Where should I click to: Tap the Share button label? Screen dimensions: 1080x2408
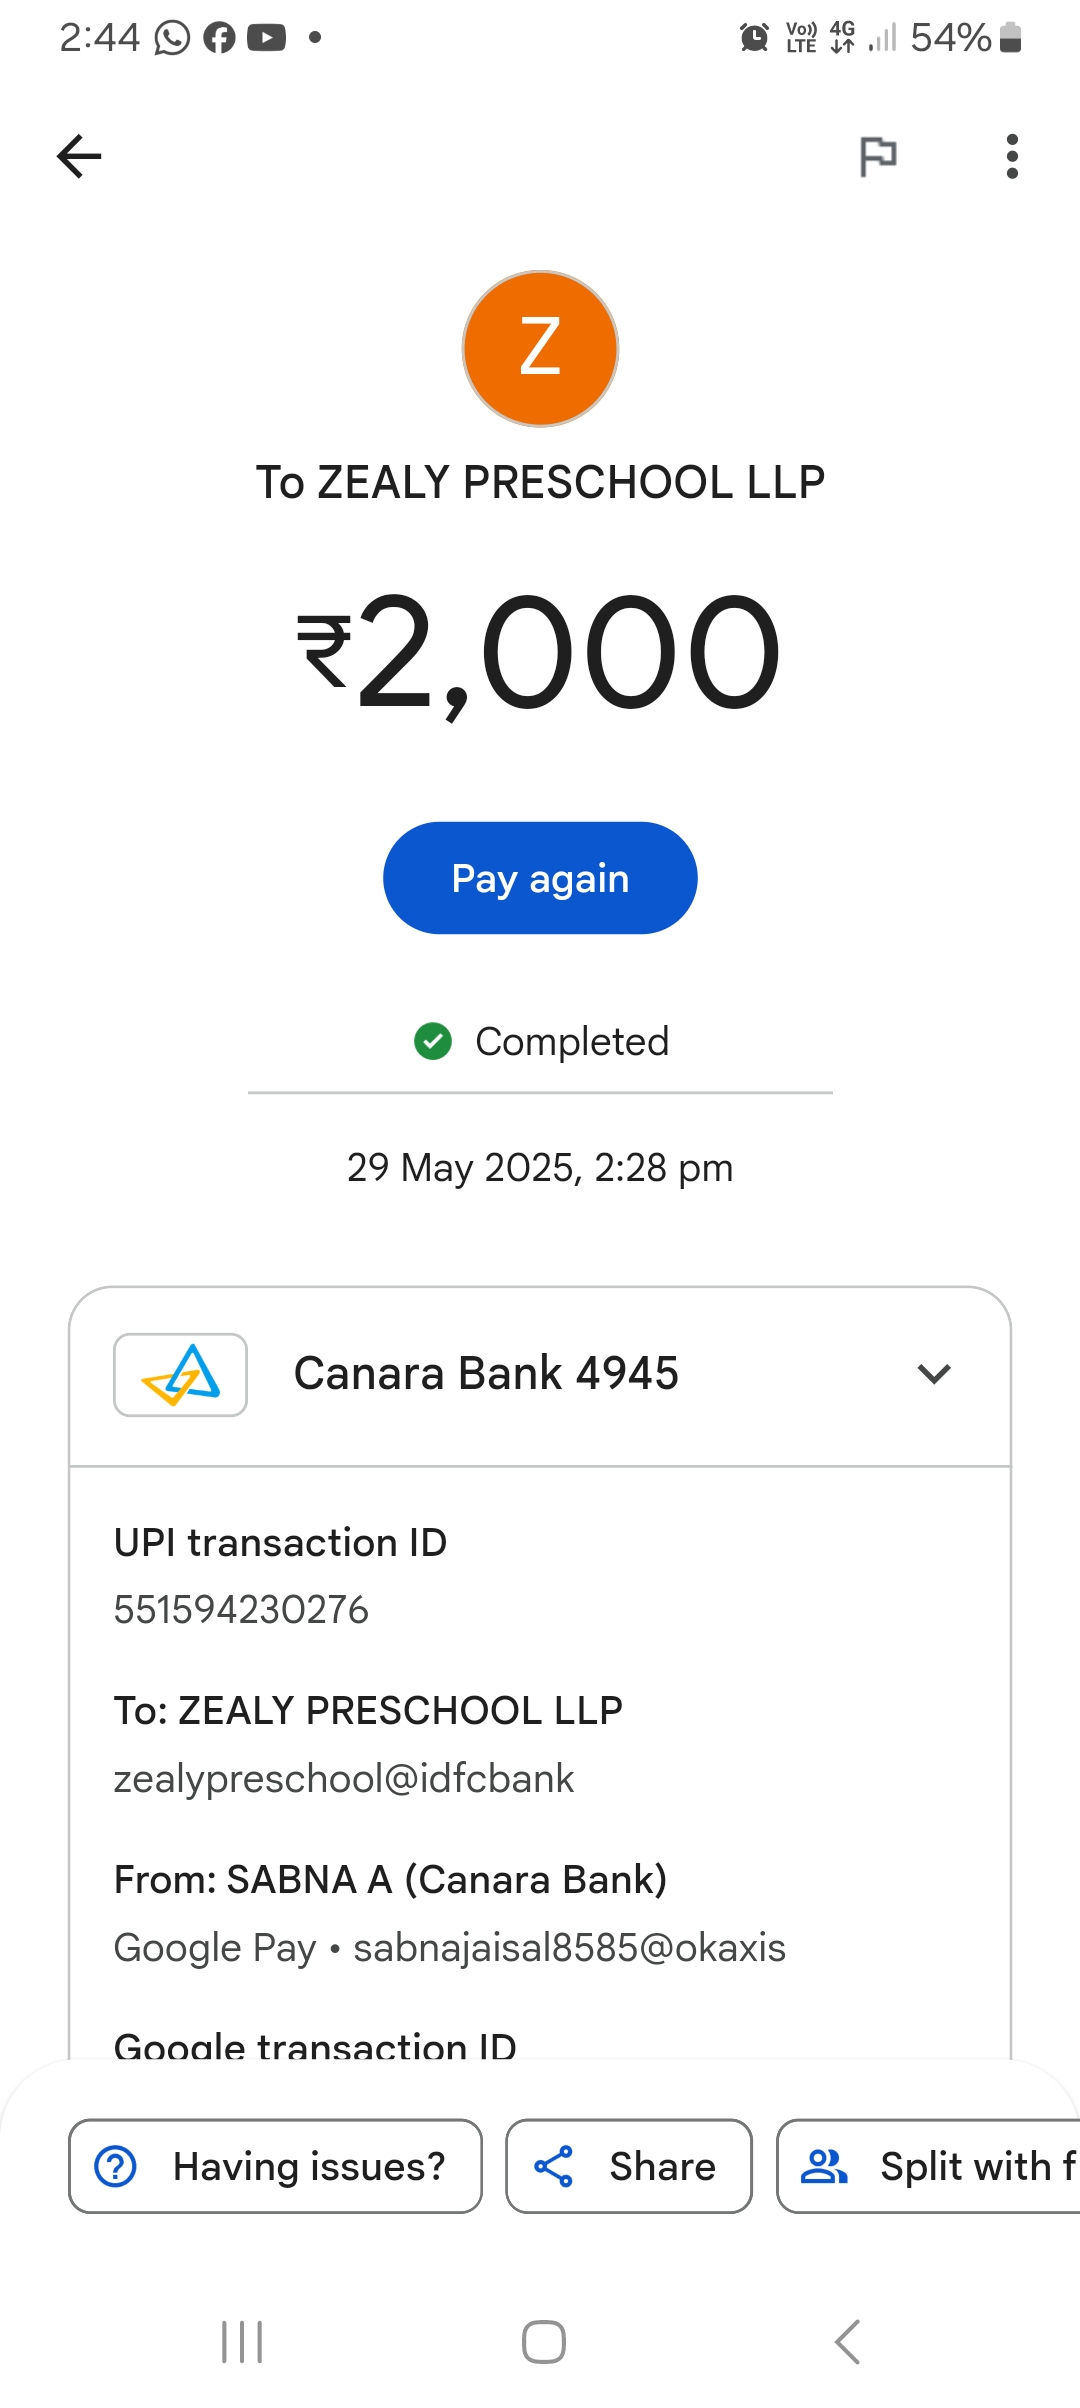662,2166
